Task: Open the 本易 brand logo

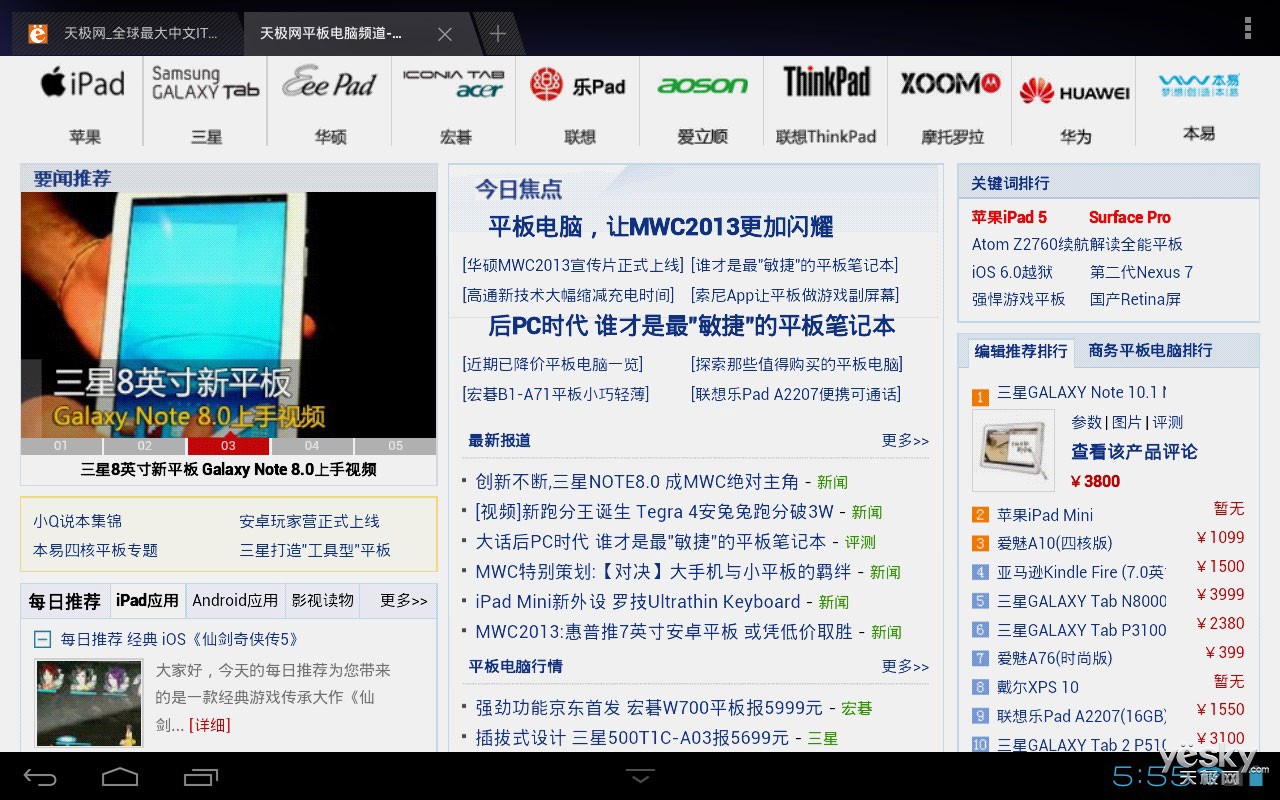Action: [x=1198, y=85]
